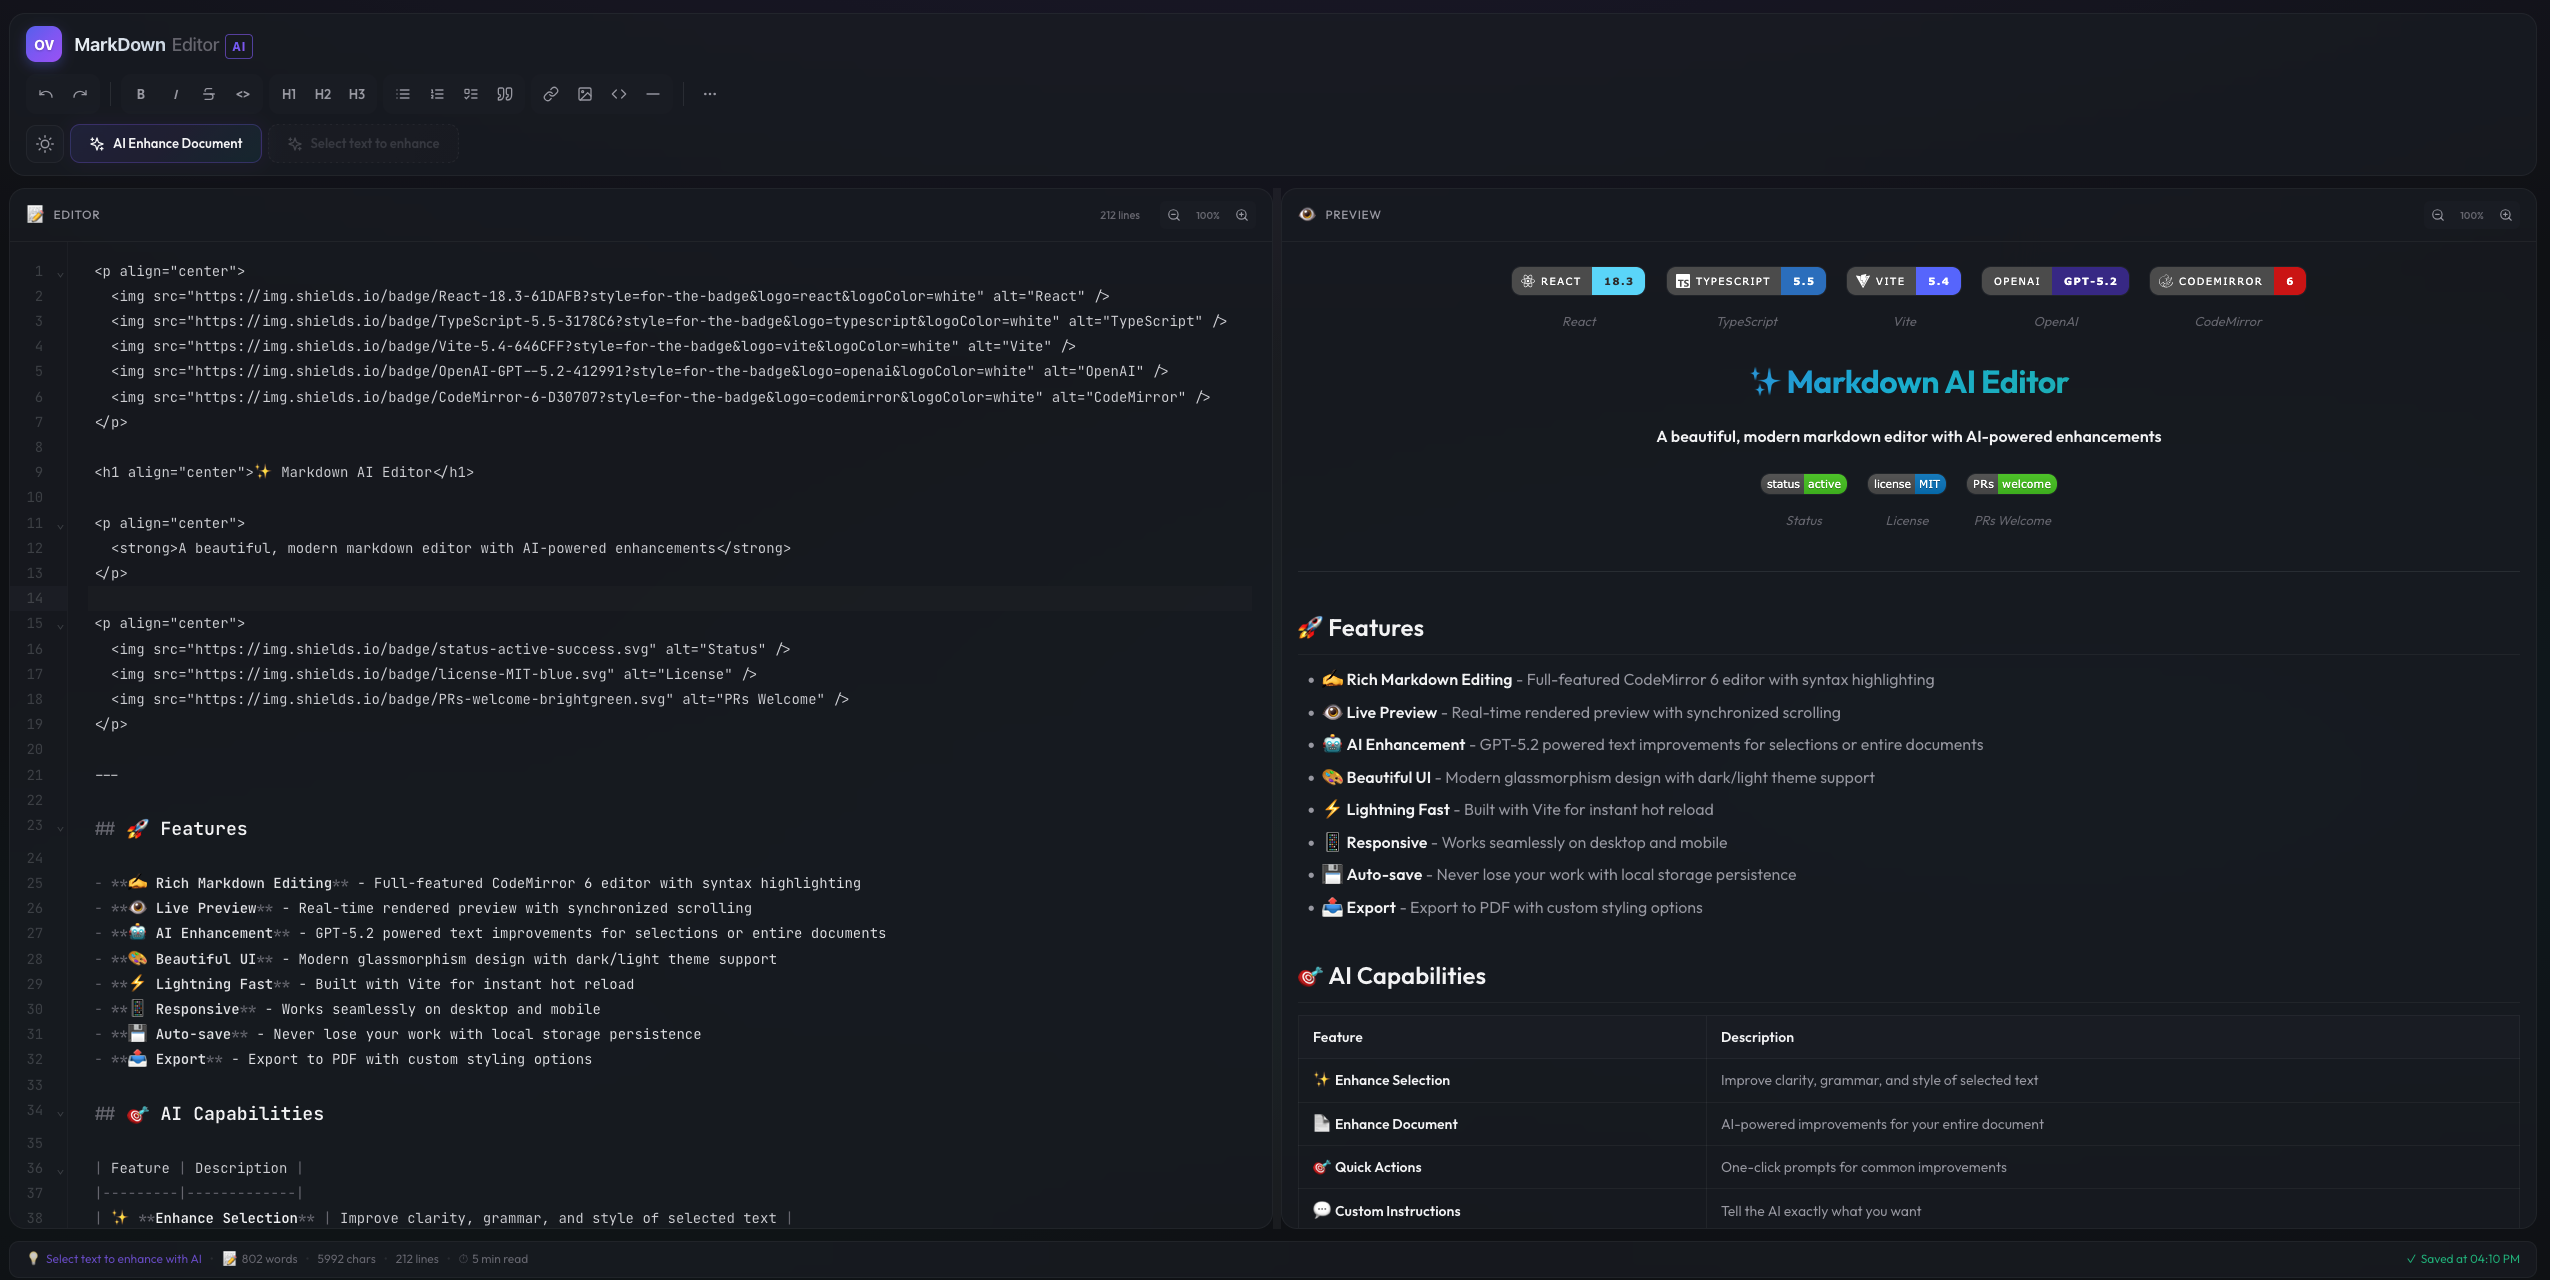Undo the last edit with undo arrow
2550x1280 pixels.
45,94
